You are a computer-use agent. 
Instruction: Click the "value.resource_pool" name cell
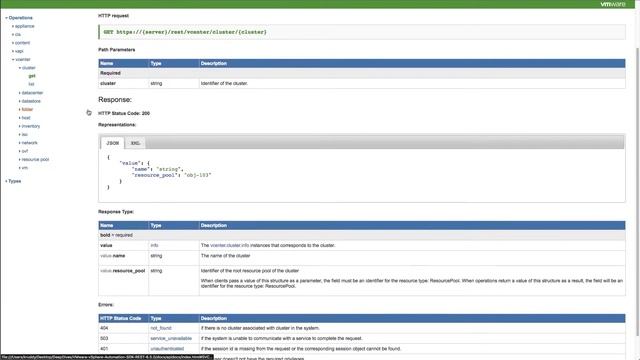coord(123,281)
